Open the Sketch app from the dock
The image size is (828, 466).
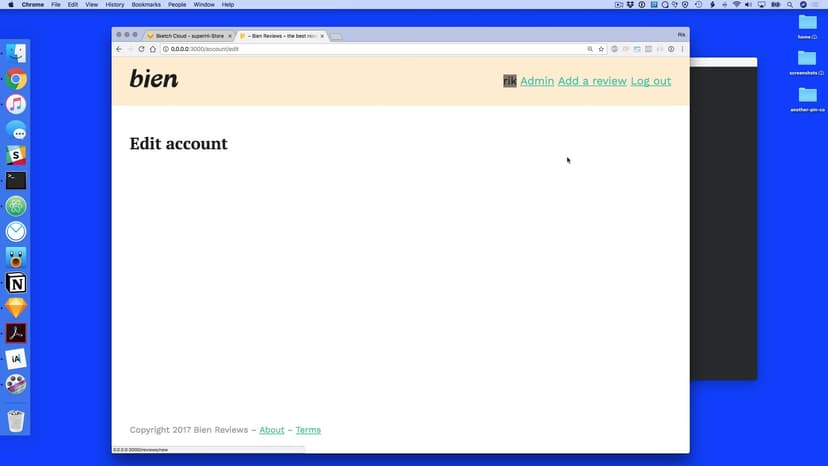[x=16, y=308]
